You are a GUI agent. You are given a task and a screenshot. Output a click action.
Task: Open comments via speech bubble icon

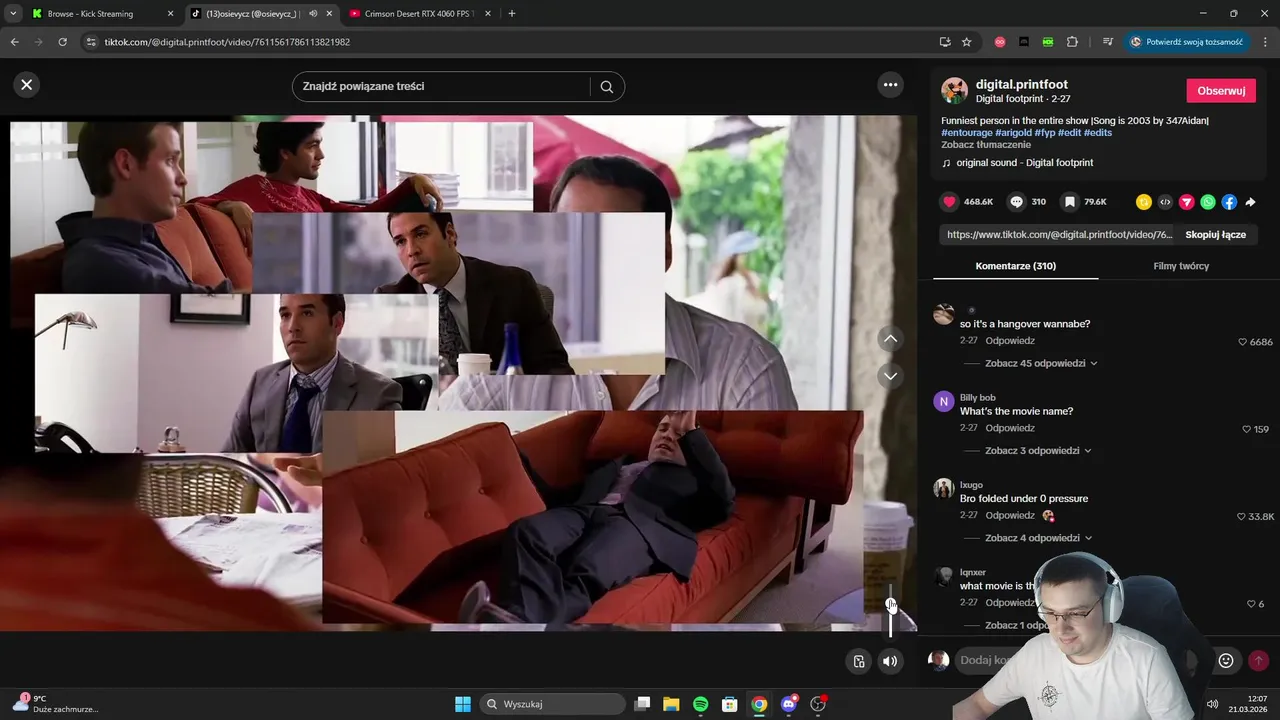point(1016,202)
